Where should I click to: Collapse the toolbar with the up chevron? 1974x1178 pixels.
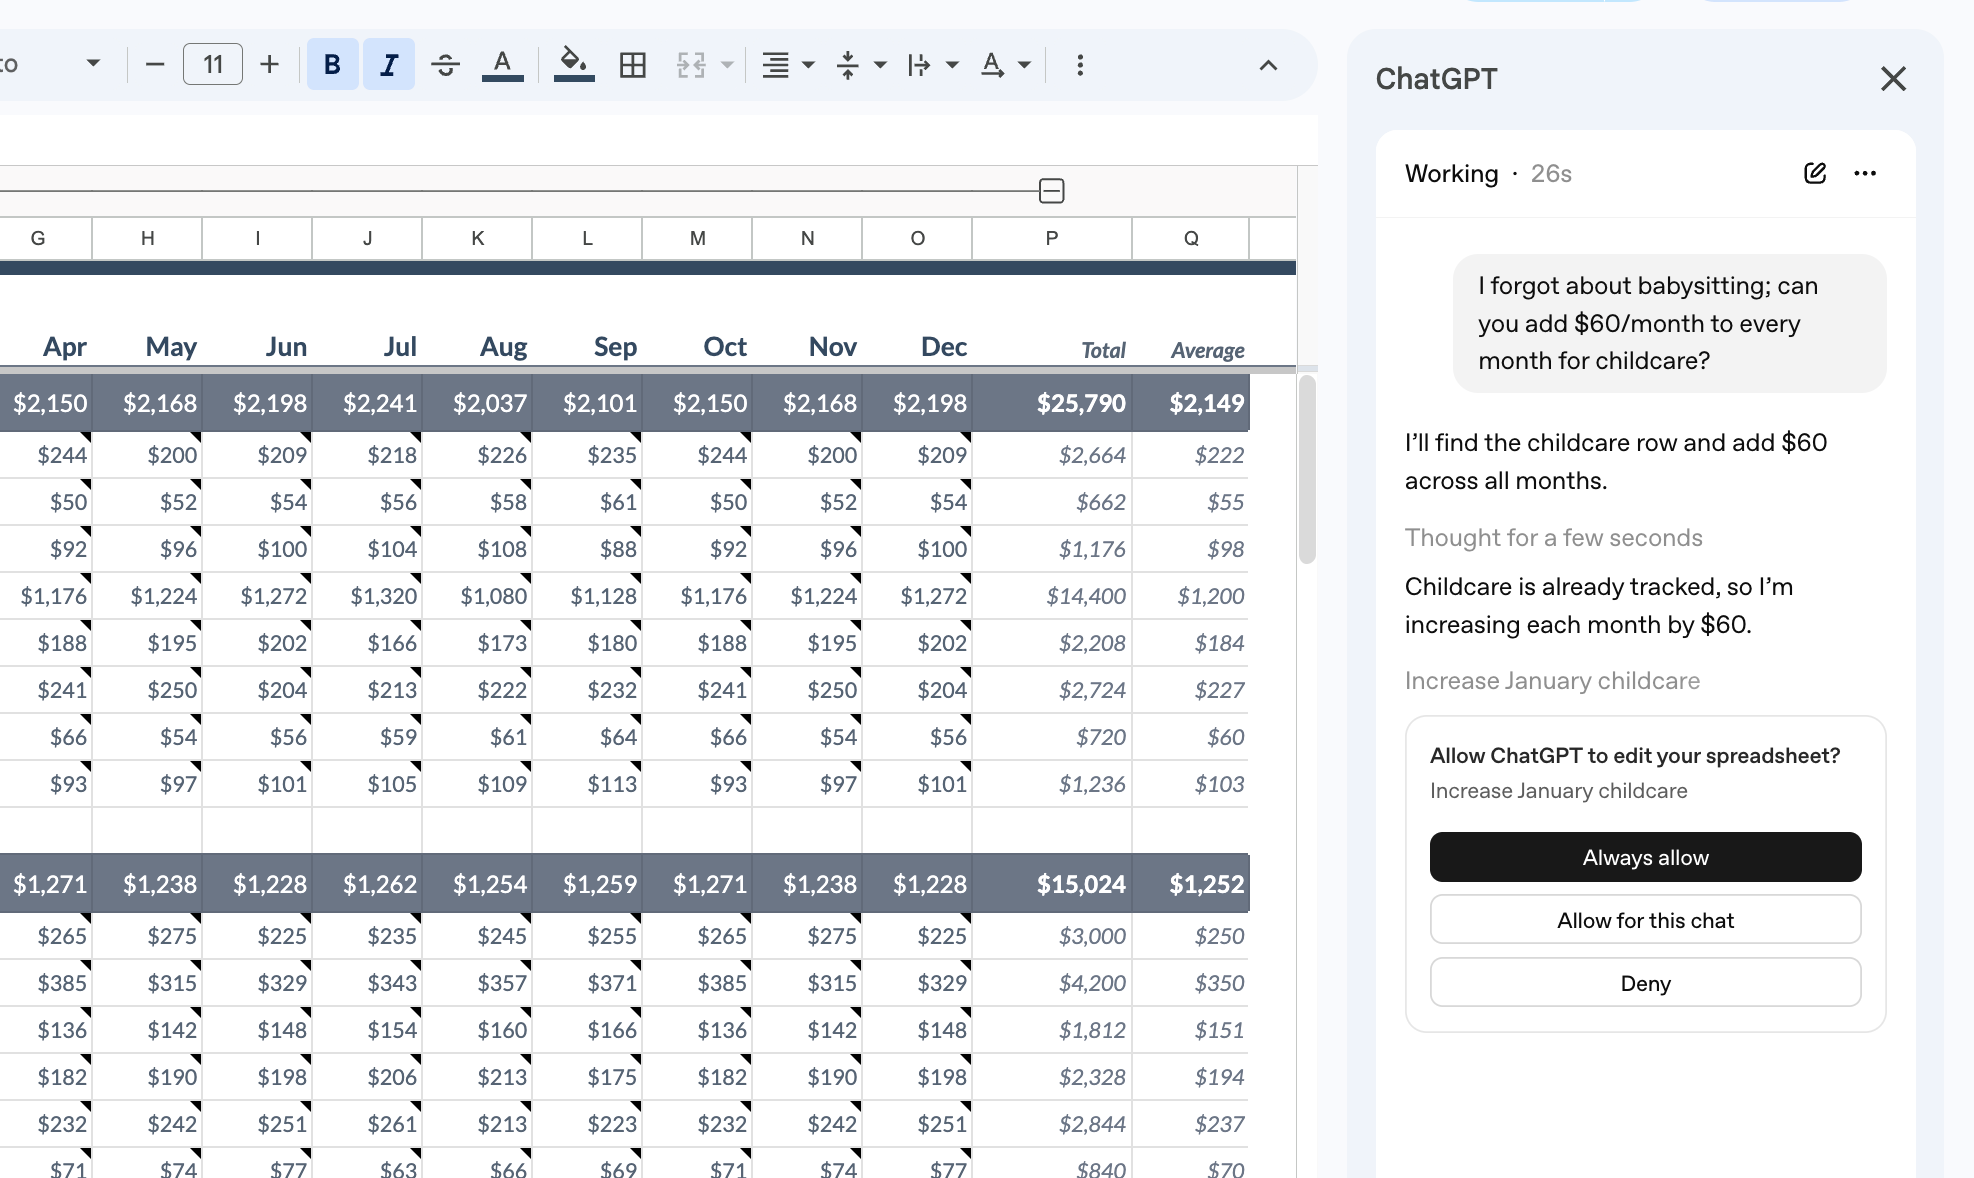click(1268, 65)
